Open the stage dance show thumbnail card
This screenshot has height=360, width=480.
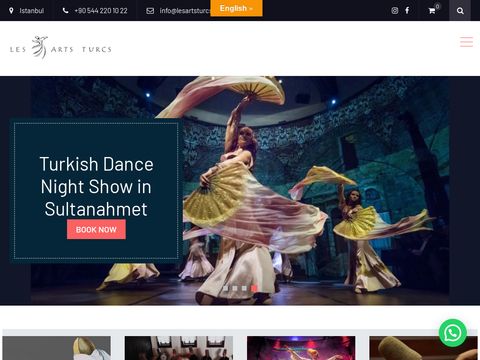pos(301,348)
